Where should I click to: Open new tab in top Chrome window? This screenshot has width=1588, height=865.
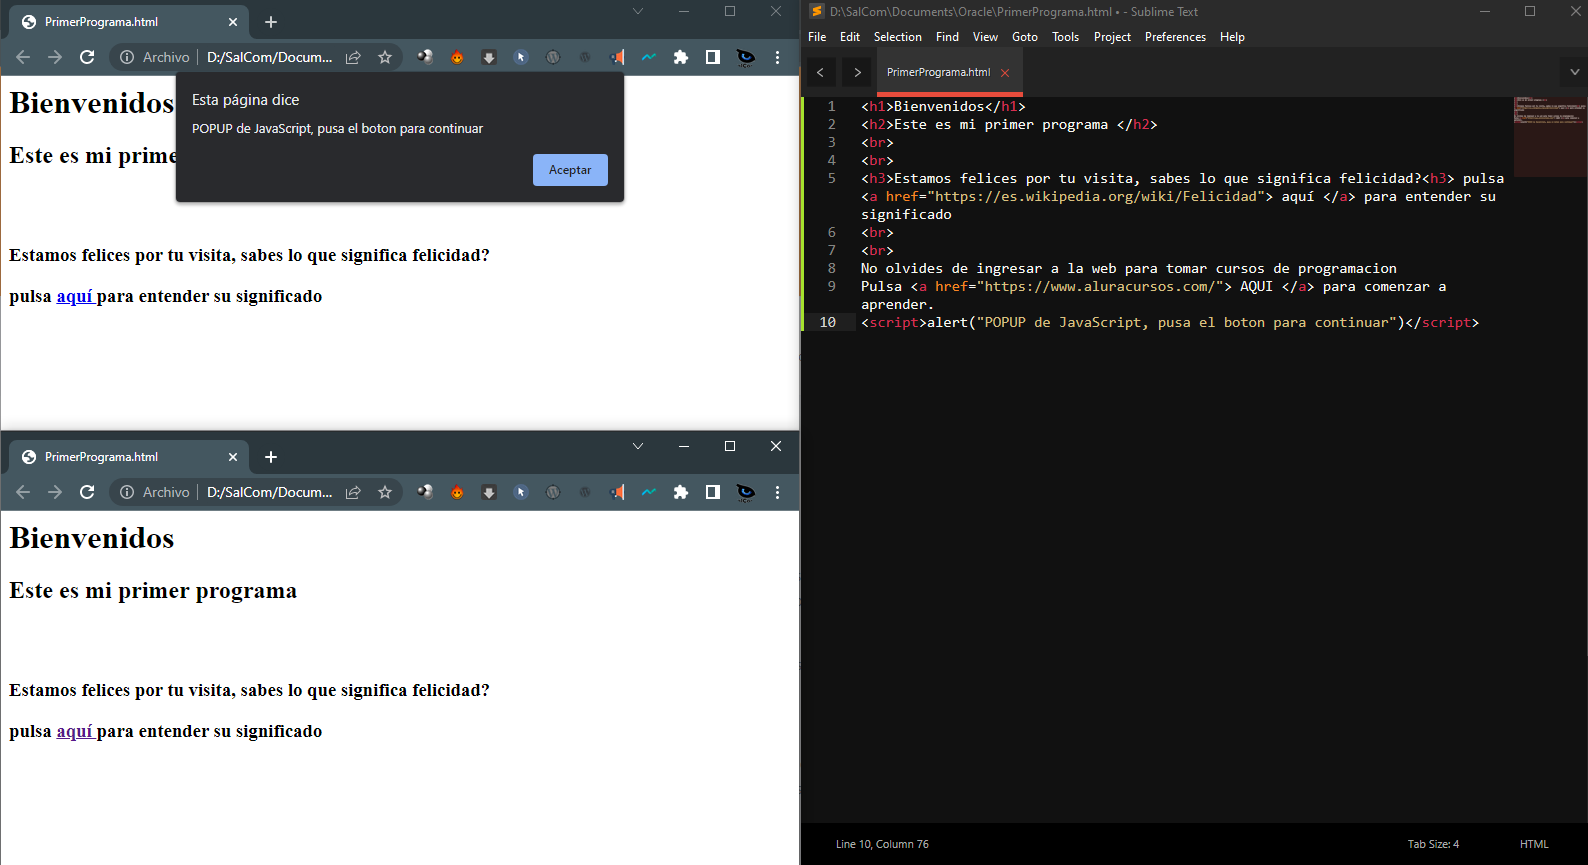click(271, 22)
